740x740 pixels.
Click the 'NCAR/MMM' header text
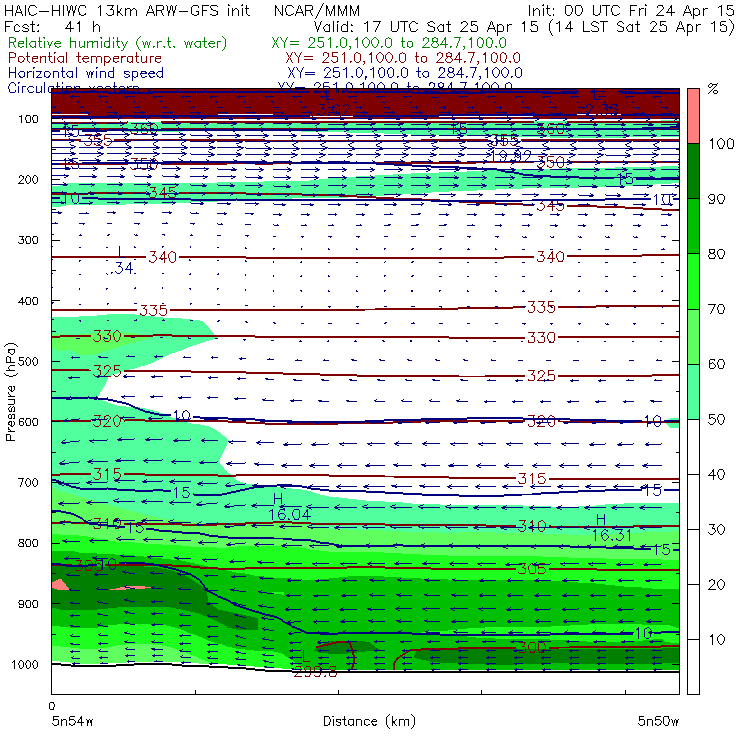pyautogui.click(x=317, y=11)
